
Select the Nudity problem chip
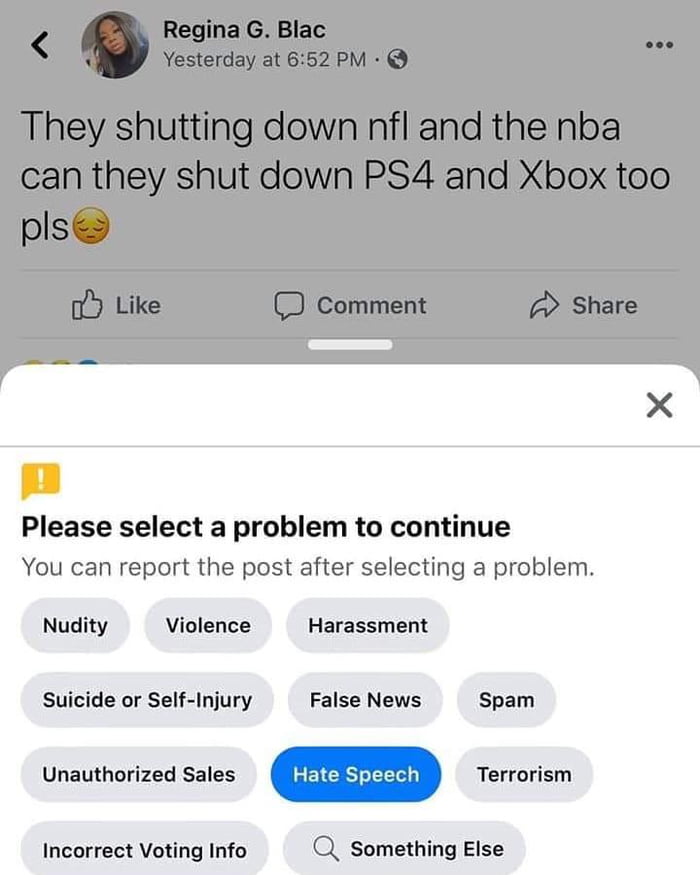[x=75, y=625]
